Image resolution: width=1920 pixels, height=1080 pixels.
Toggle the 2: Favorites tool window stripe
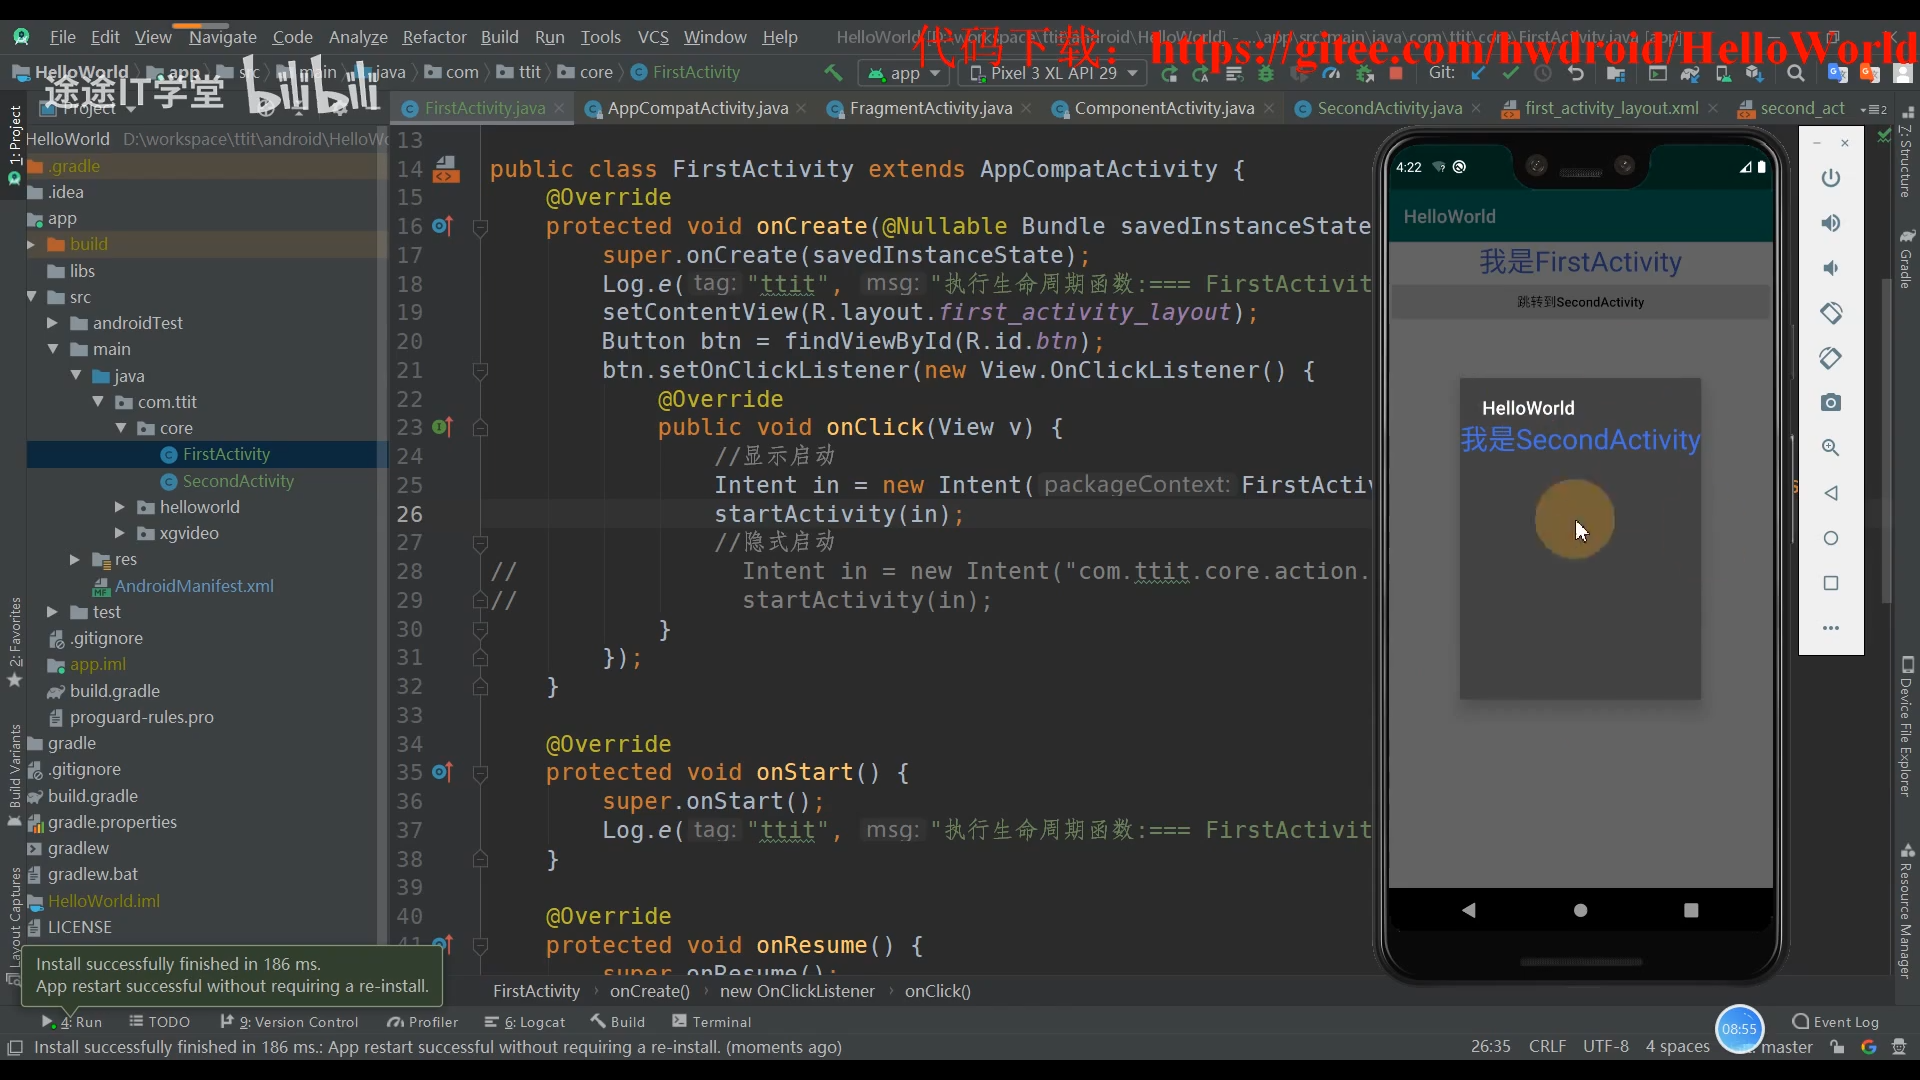[x=14, y=641]
